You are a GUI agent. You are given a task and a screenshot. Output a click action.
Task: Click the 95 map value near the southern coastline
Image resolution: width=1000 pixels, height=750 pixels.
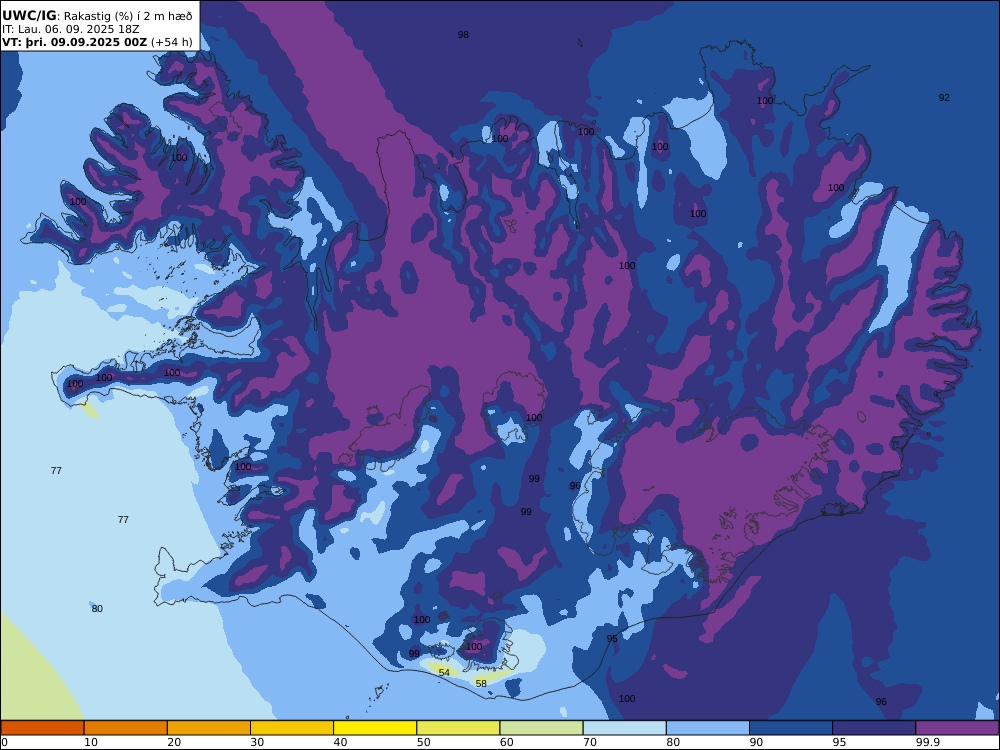(x=612, y=638)
